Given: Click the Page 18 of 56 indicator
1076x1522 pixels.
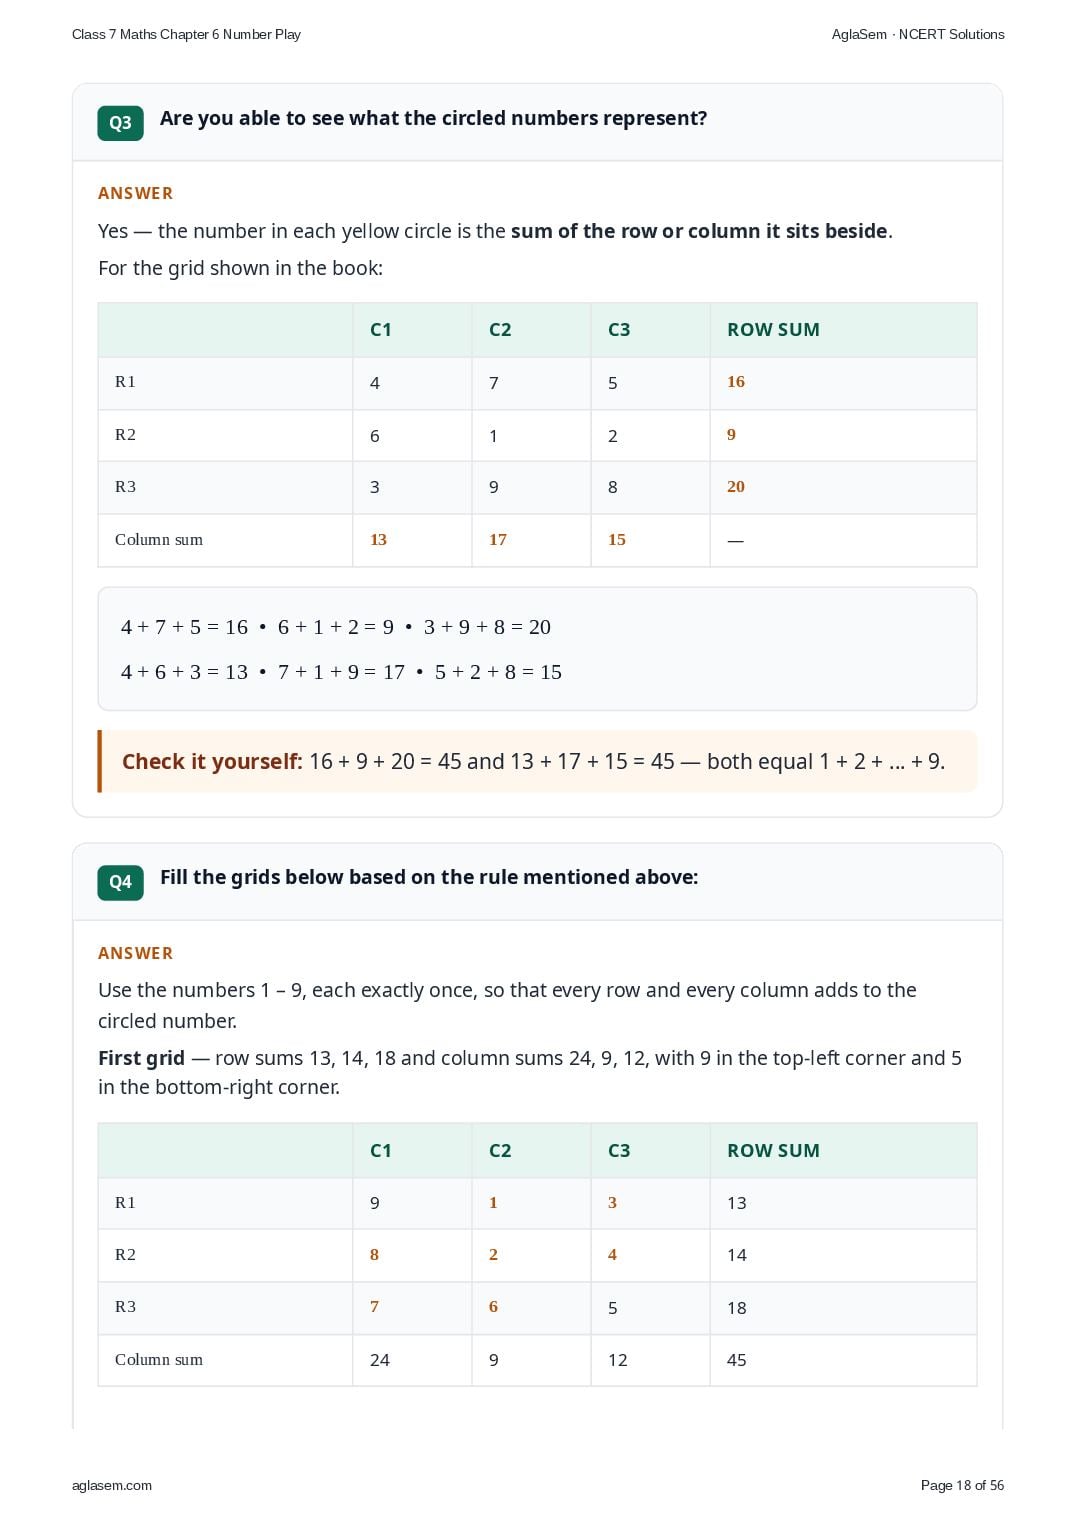Looking at the screenshot, I should coord(962,1485).
